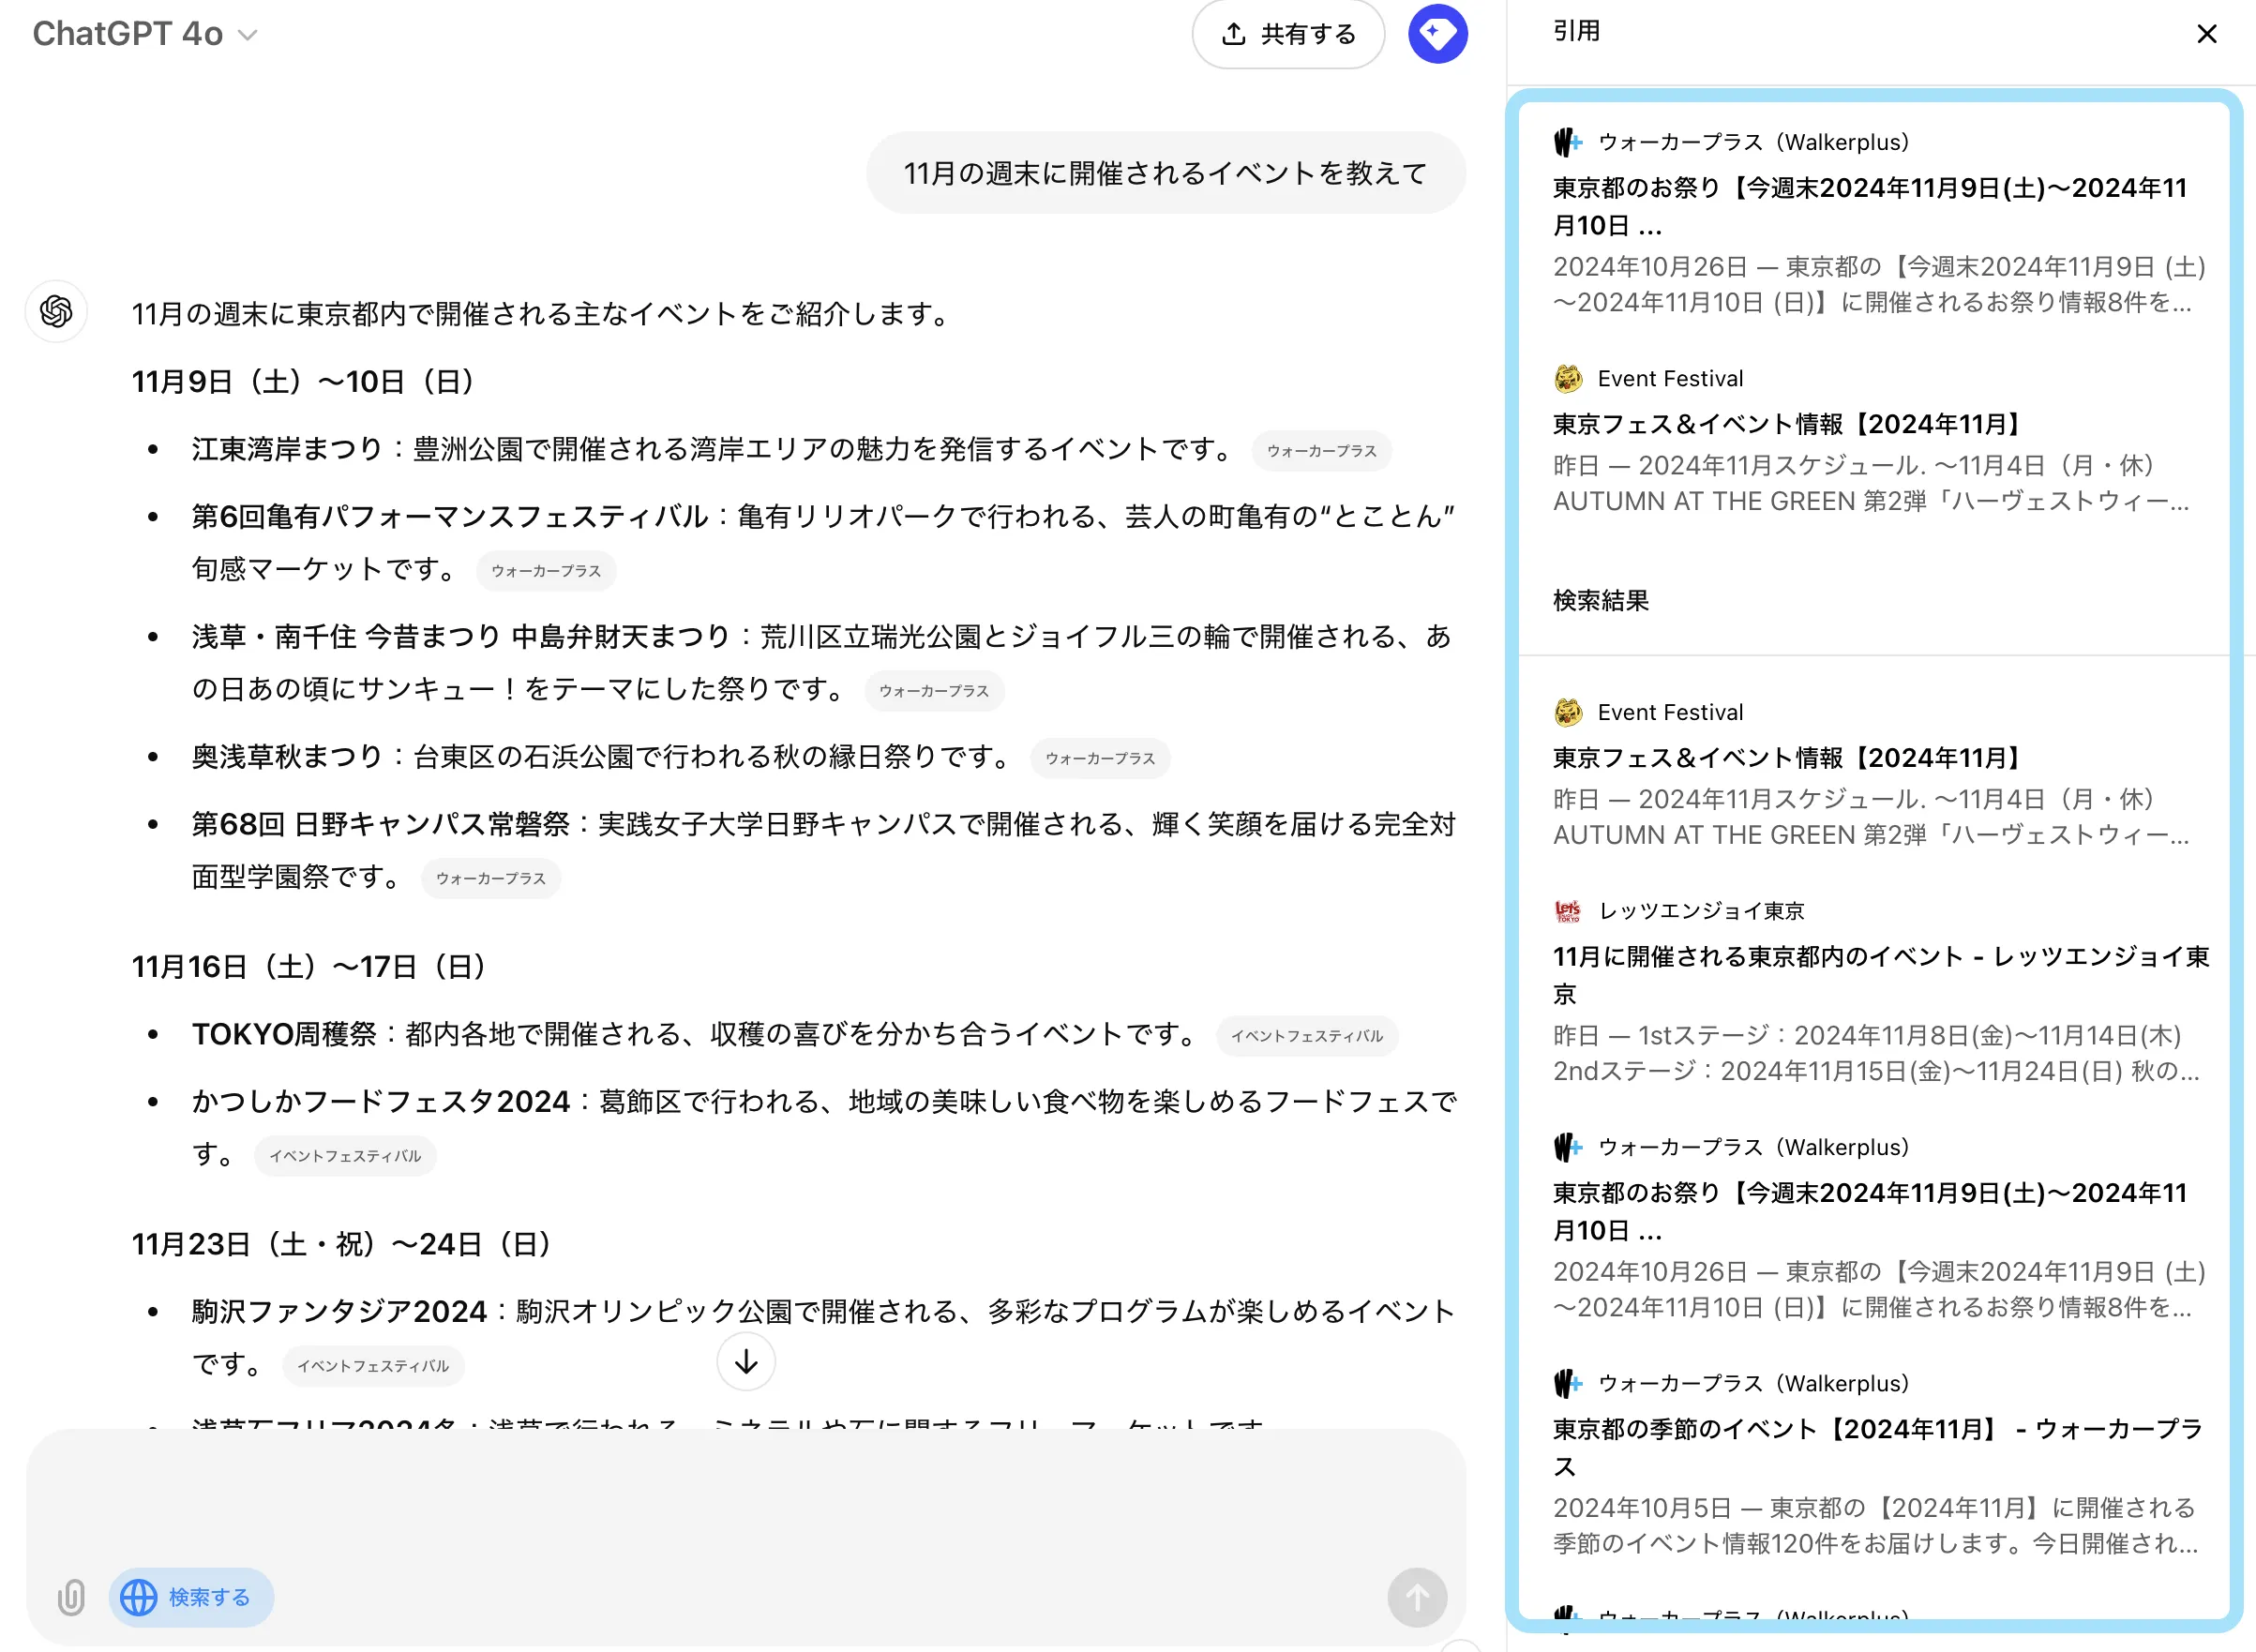
Task: Open the blue diamond profile avatar
Action: [1438, 34]
